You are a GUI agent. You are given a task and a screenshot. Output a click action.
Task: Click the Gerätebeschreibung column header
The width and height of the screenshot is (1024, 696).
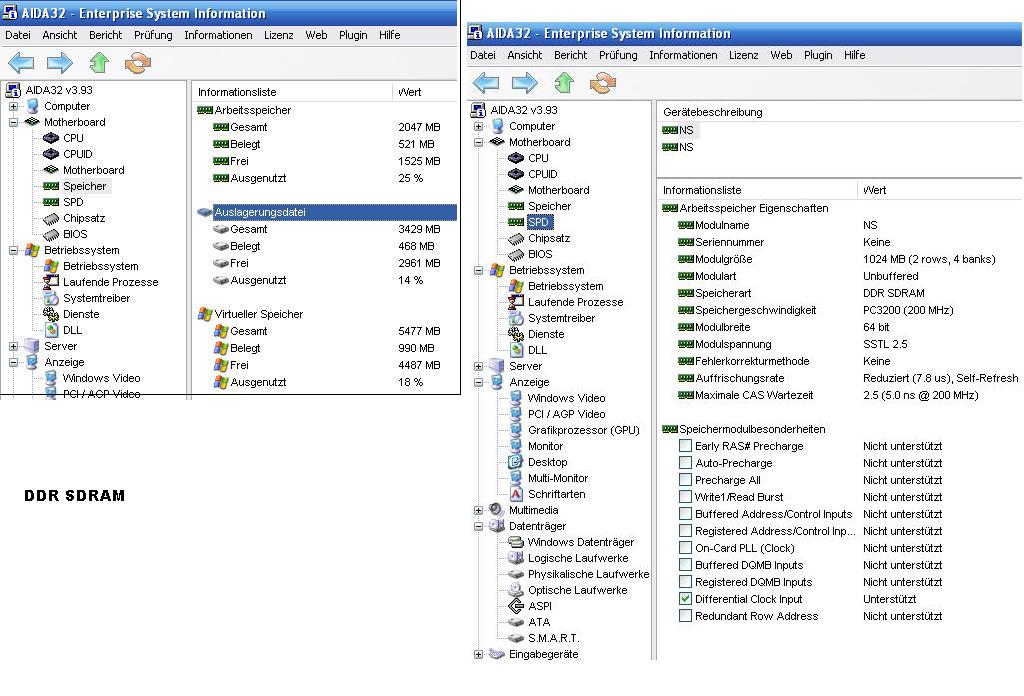click(840, 112)
